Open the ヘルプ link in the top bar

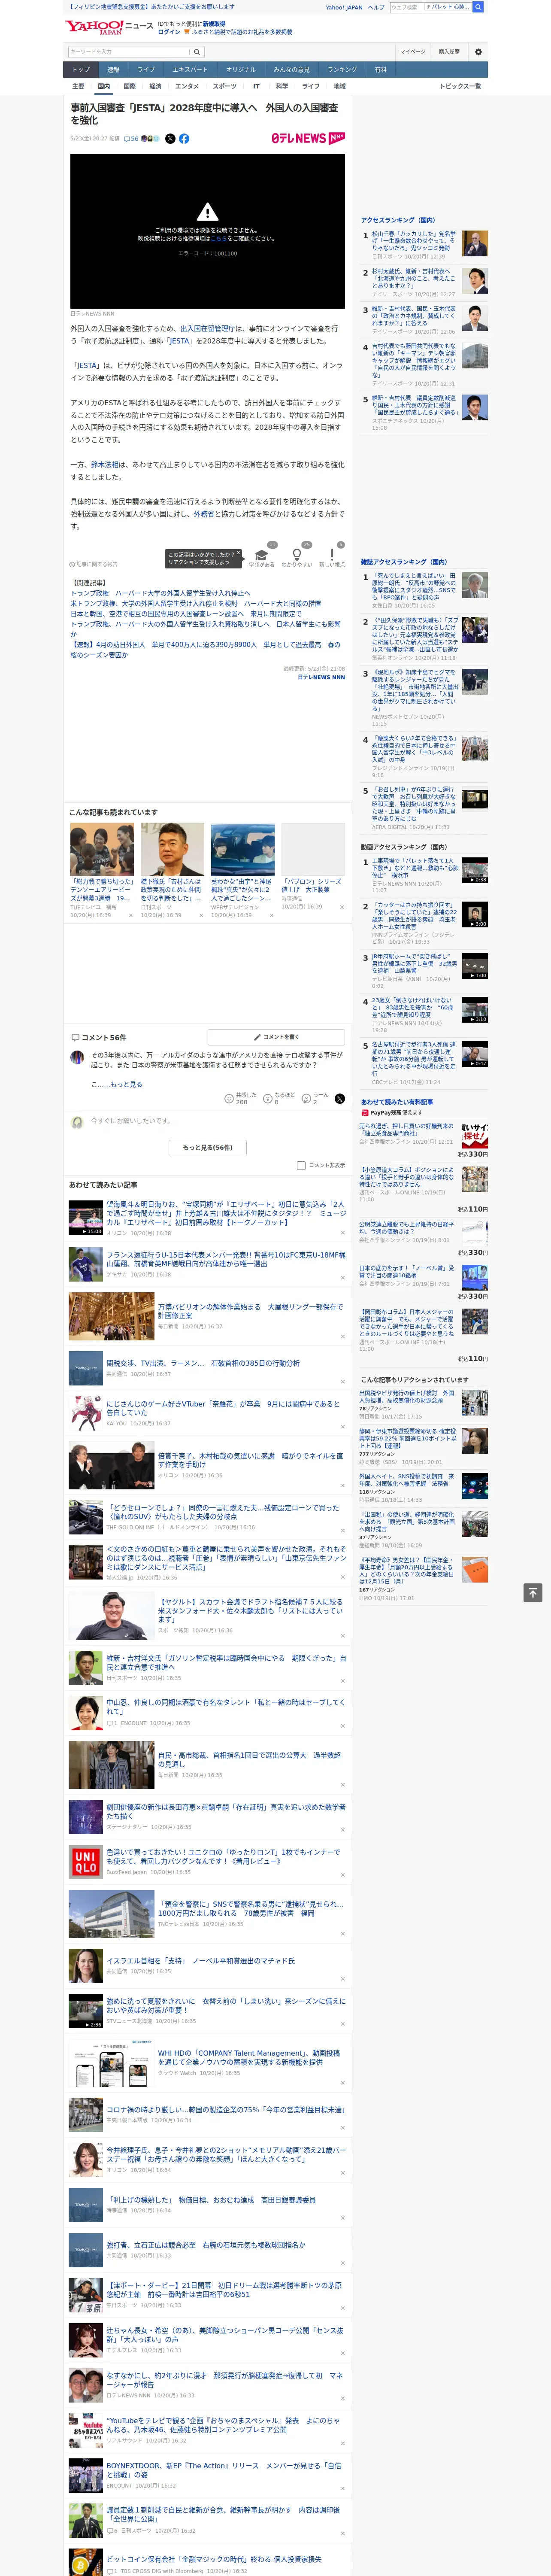[375, 7]
